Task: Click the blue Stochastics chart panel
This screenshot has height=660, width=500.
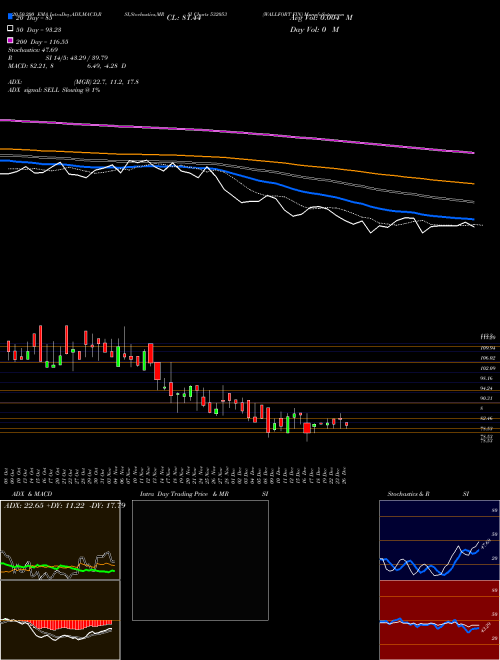Action: (x=439, y=540)
